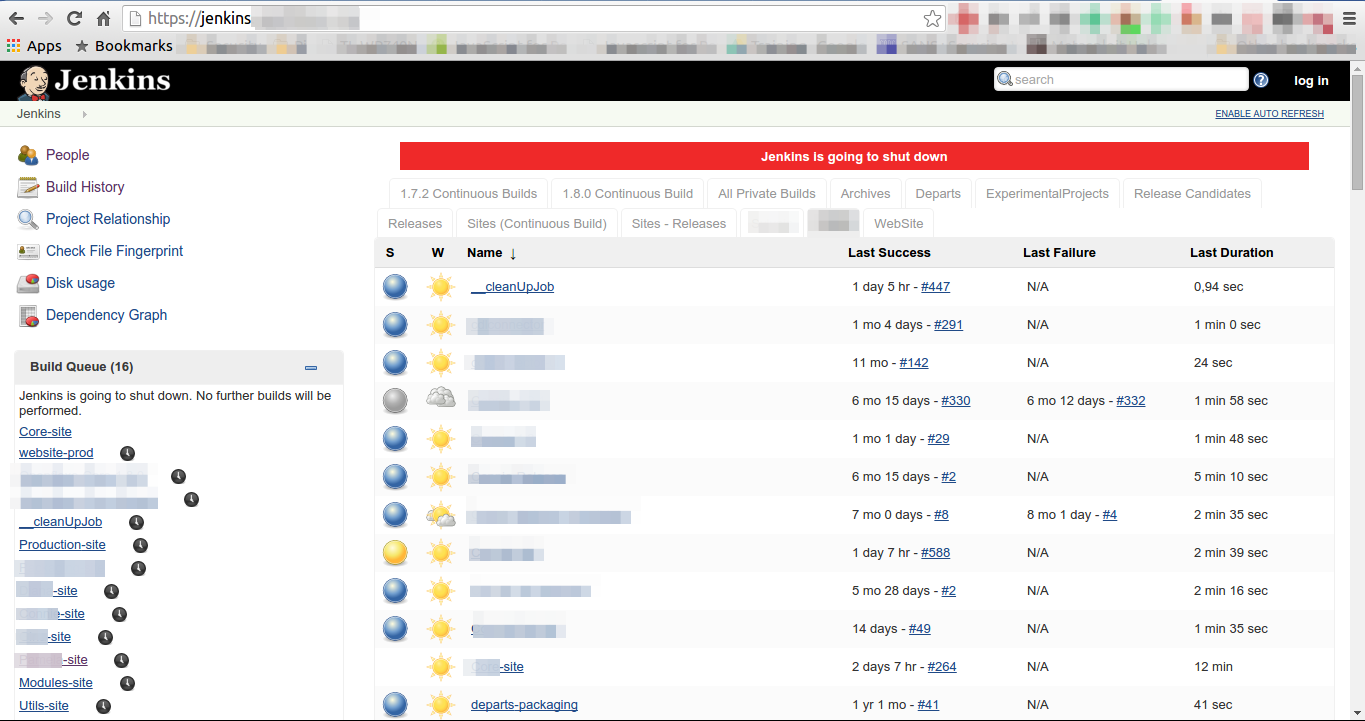The image size is (1365, 721).
Task: Switch to All Private Builds tab
Action: point(767,194)
